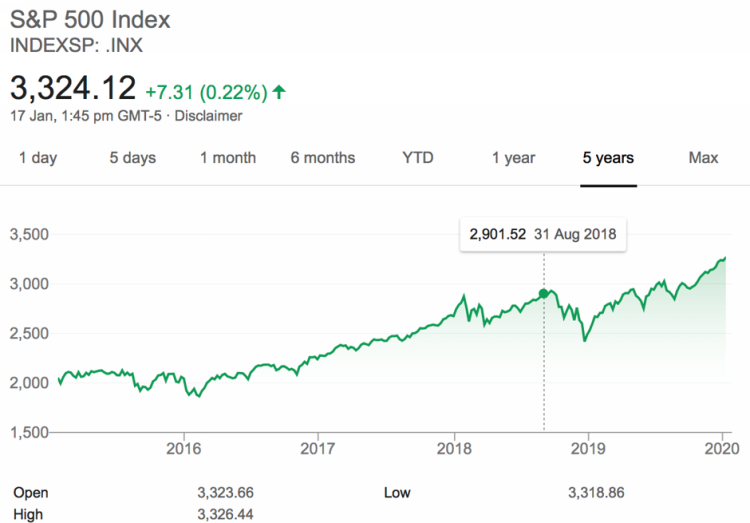Select the 5 years tab
The height and width of the screenshot is (523, 750).
click(608, 158)
